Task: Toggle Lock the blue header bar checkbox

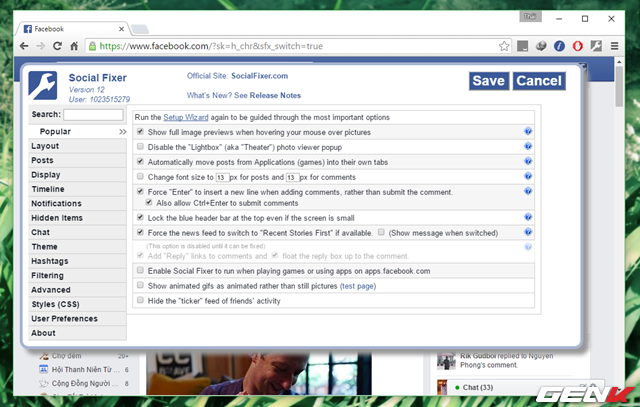Action: (140, 217)
